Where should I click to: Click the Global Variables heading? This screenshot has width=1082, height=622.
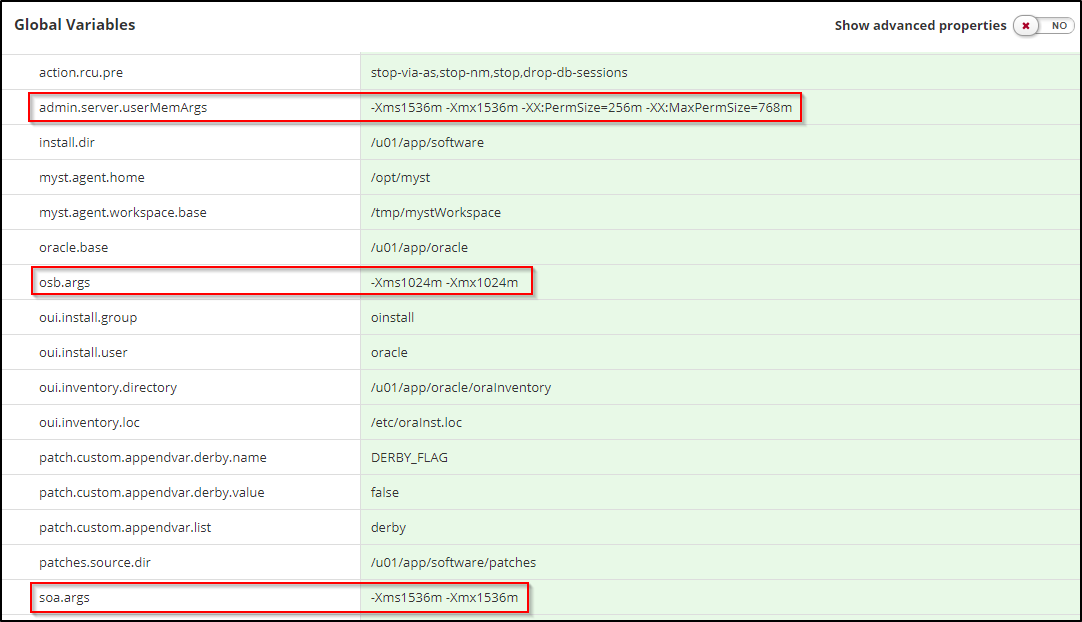[x=75, y=25]
